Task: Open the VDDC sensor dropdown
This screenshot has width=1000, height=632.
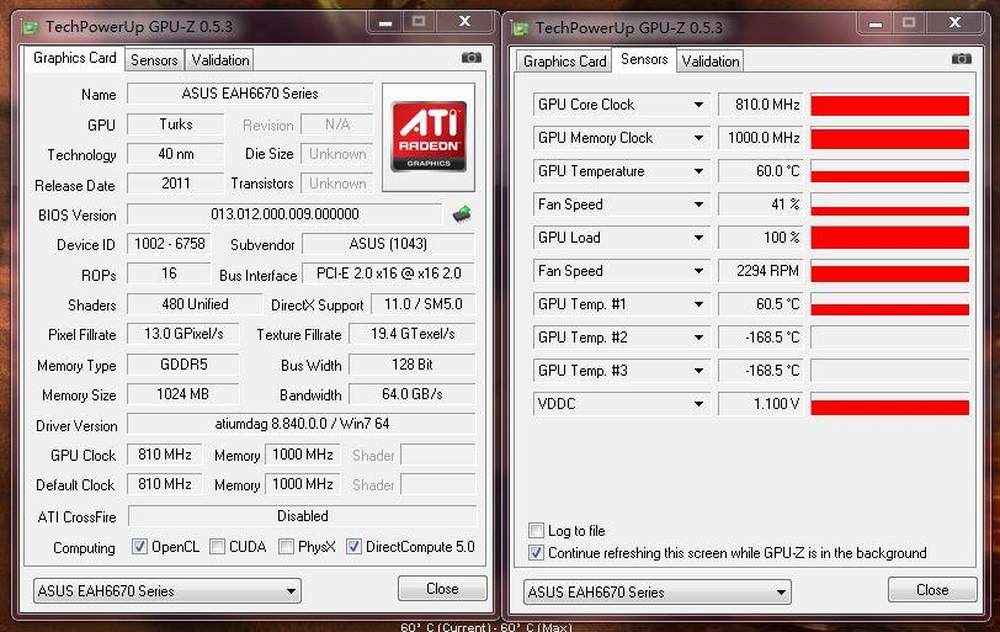Action: 699,404
